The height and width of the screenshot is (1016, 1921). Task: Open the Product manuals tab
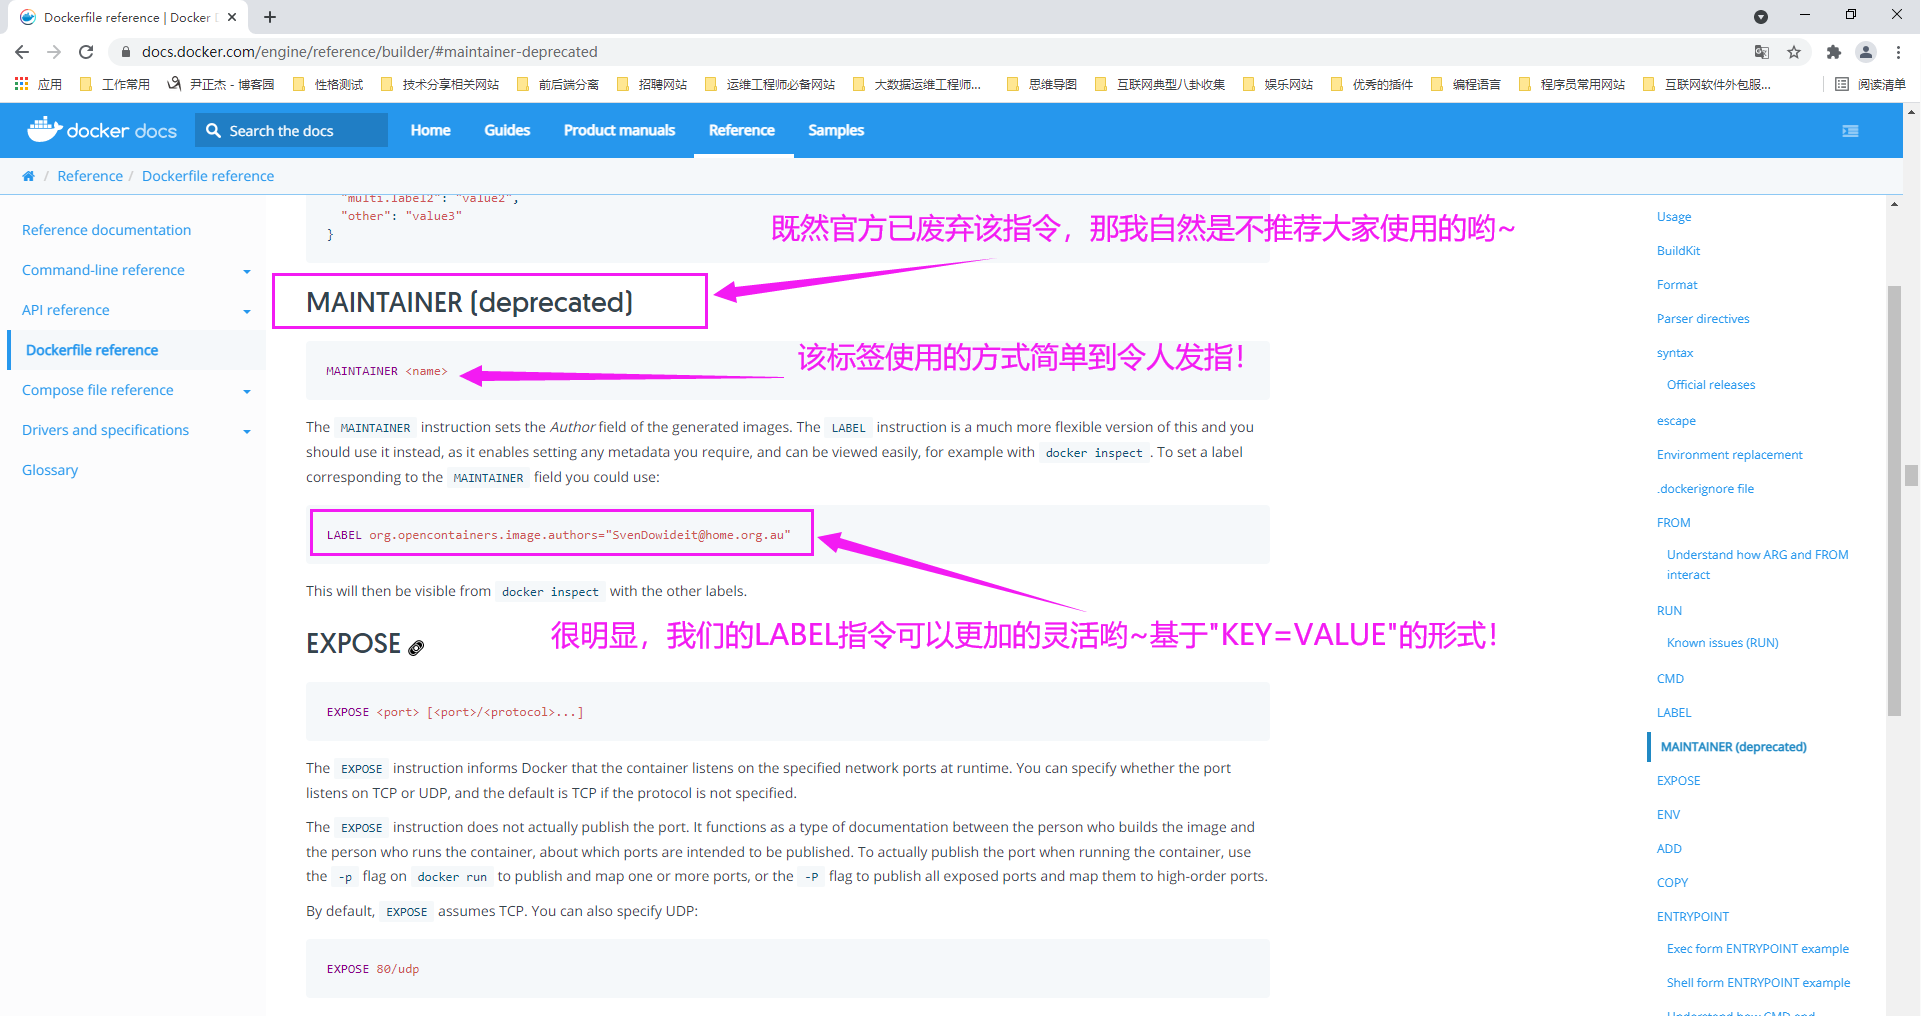619,131
